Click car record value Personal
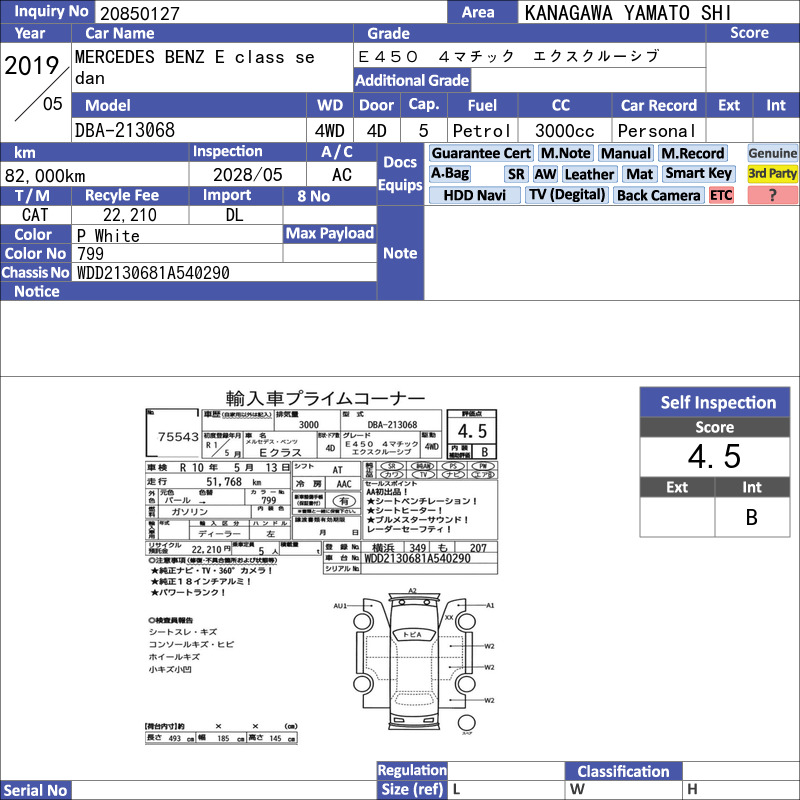800x800 pixels. coord(657,131)
